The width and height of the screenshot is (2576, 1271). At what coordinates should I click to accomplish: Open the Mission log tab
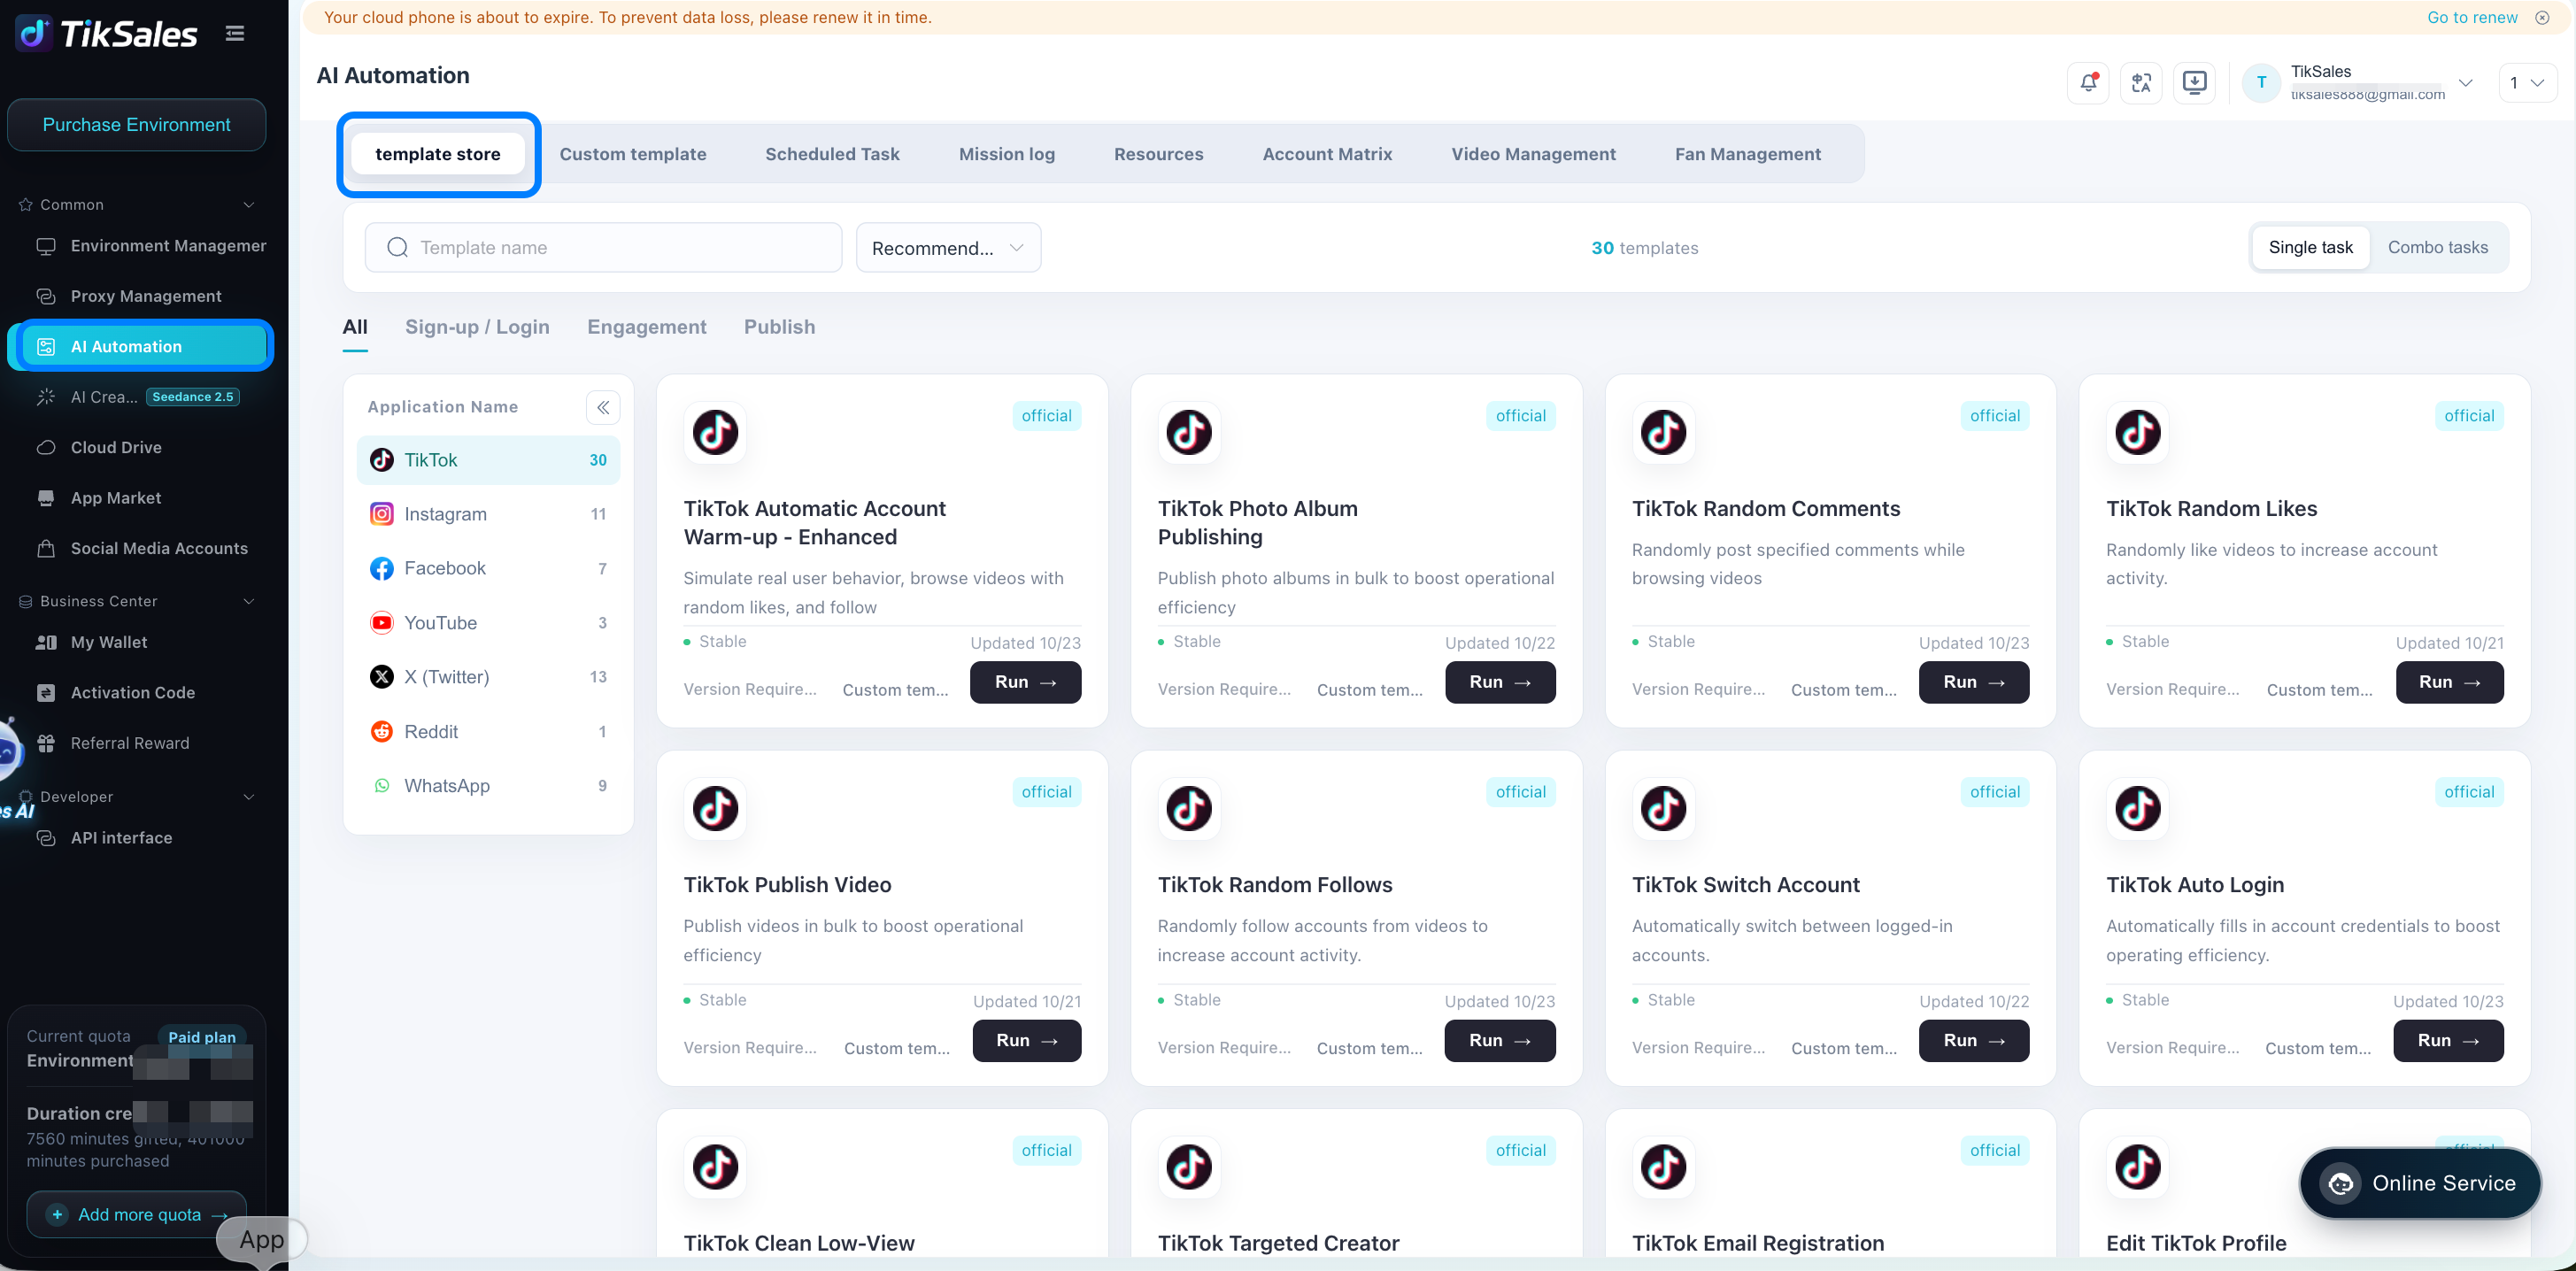(1006, 154)
